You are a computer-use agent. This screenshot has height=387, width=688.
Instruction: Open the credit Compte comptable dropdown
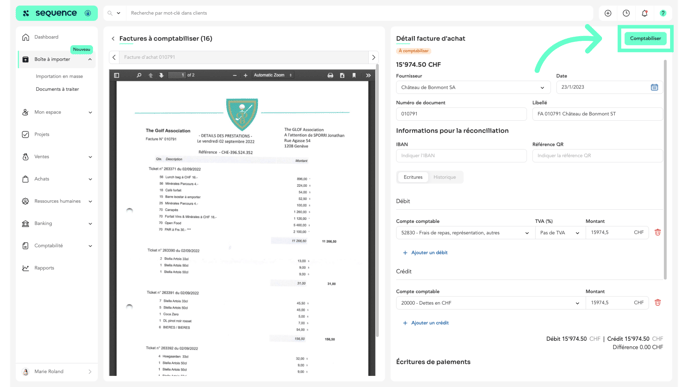(490, 303)
